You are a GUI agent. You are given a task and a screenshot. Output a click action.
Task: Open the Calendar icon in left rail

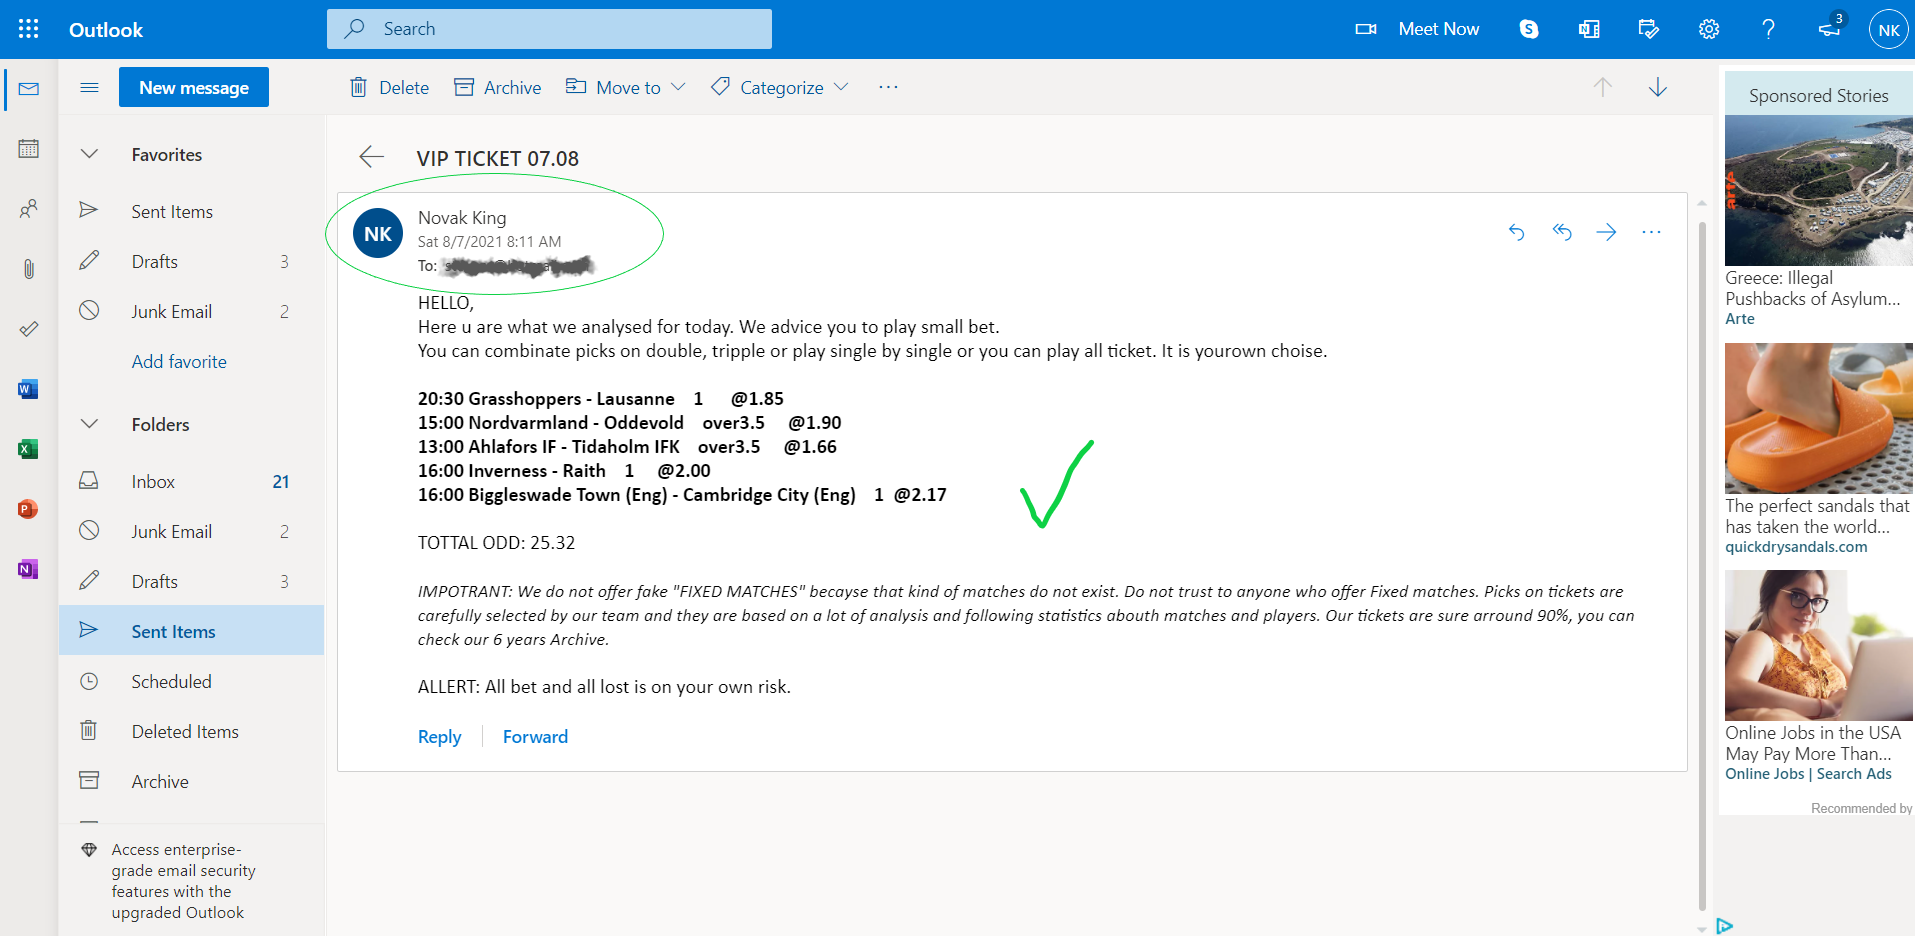pyautogui.click(x=28, y=149)
